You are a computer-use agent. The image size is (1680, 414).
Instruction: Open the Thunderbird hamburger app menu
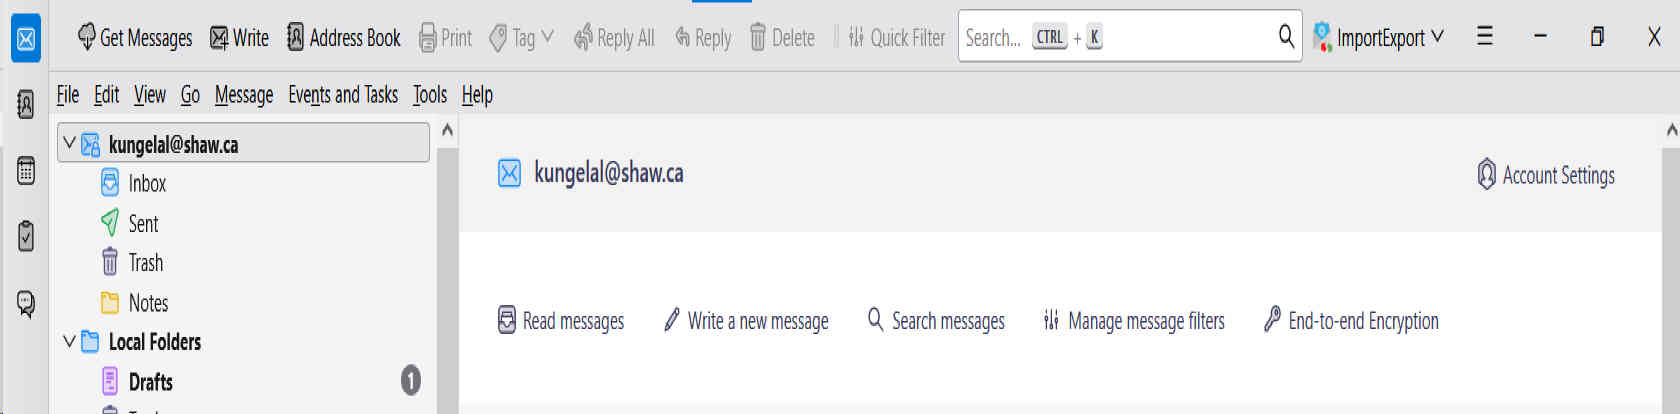click(1485, 37)
